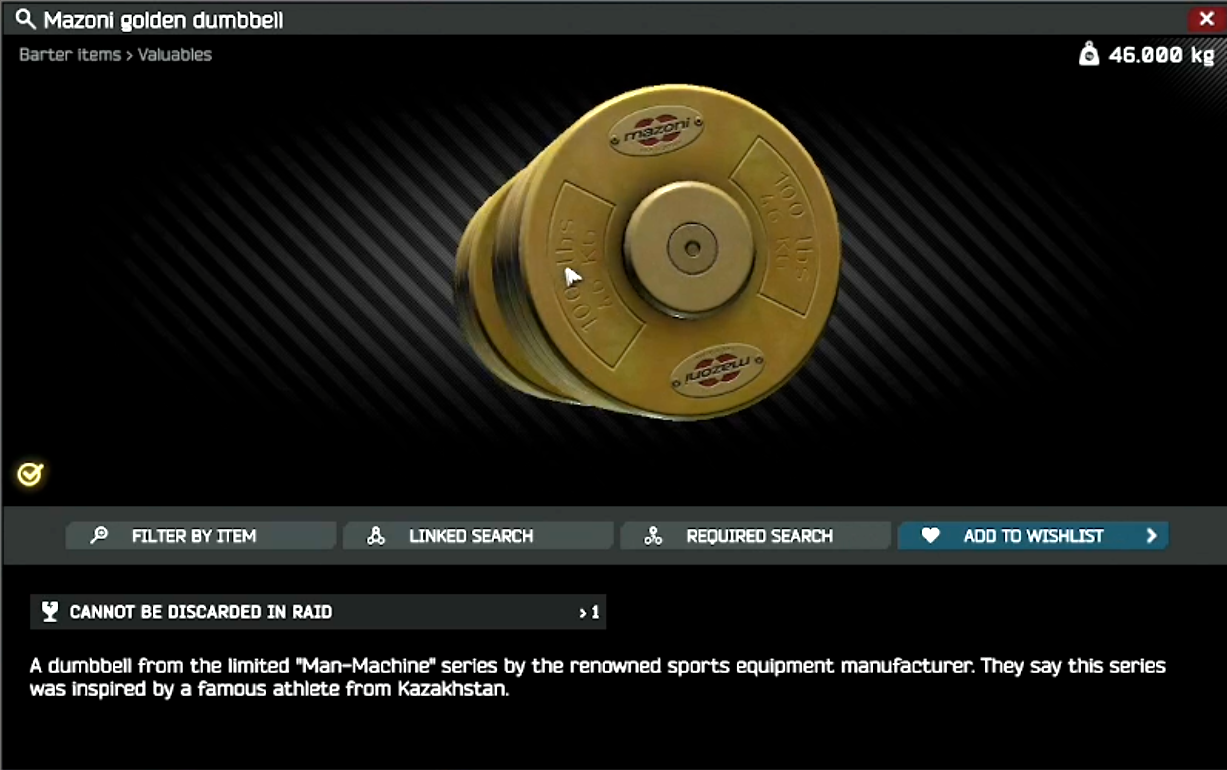
Task: Click the heart icon on Add to Wishlist
Action: coord(930,536)
